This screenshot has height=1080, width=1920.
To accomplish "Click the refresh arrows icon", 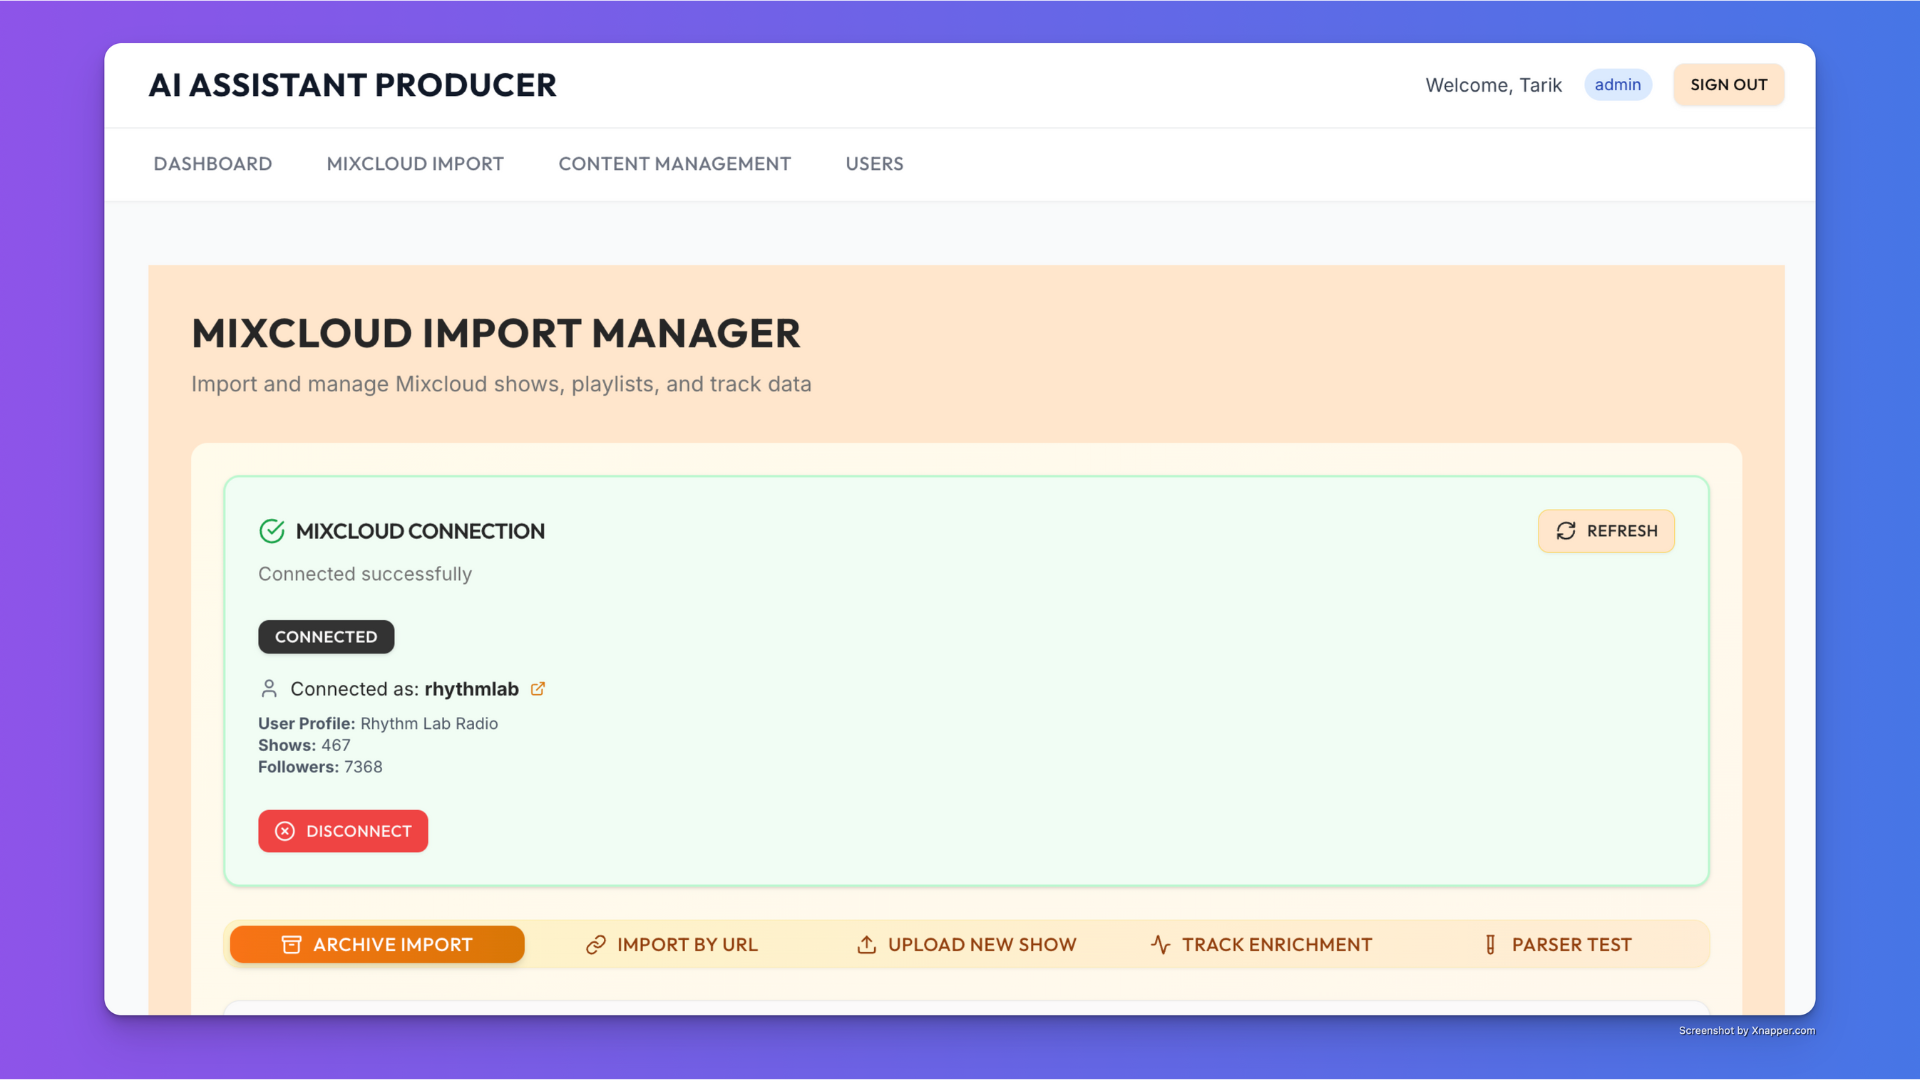I will pos(1566,531).
